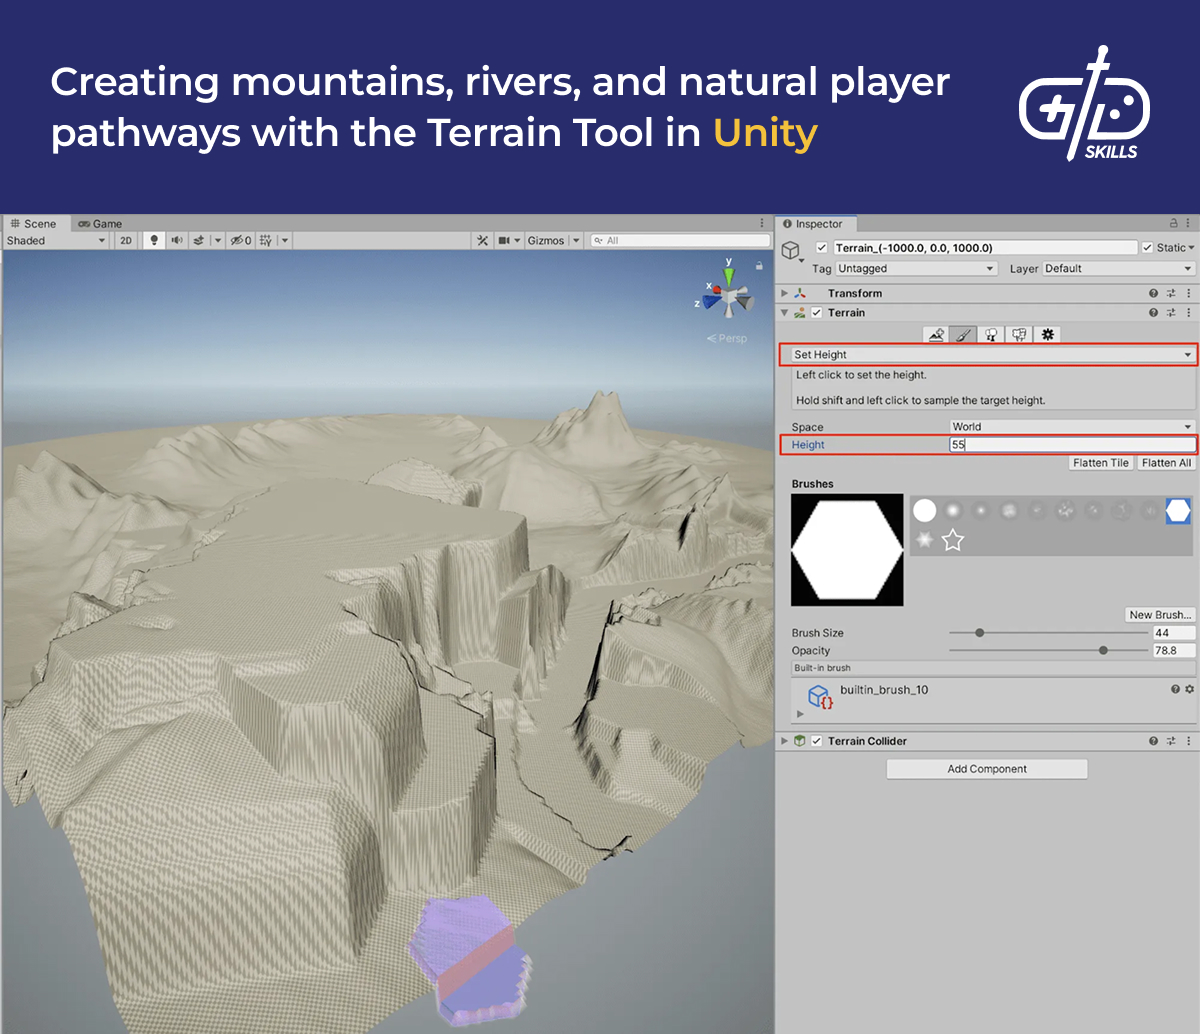
Task: Click the Inspector lock icon
Action: point(1173,224)
